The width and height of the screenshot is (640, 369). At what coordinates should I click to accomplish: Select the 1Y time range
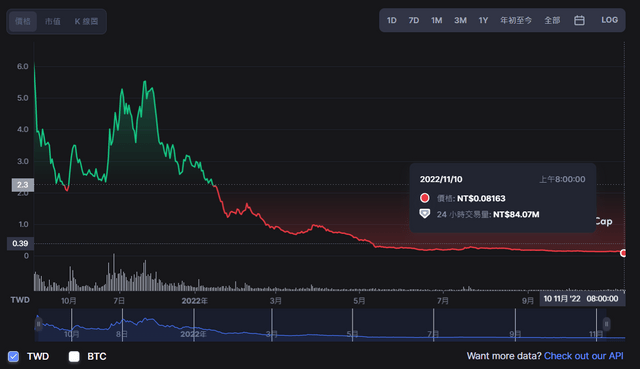coord(483,20)
